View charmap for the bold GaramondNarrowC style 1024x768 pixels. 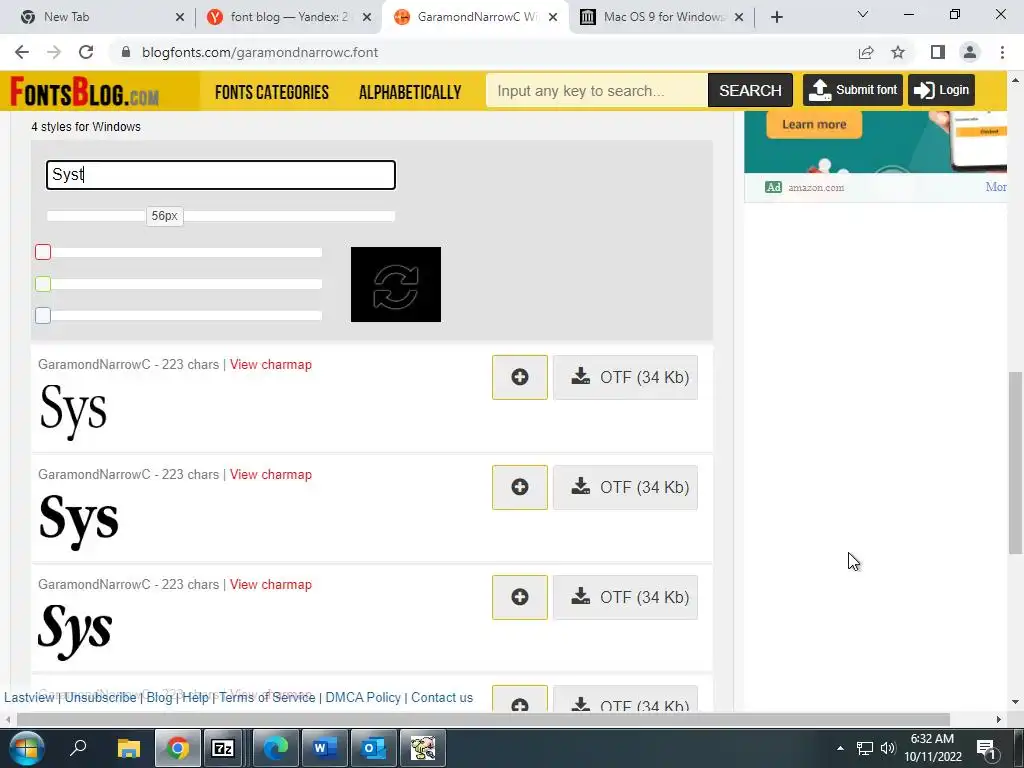pos(270,475)
